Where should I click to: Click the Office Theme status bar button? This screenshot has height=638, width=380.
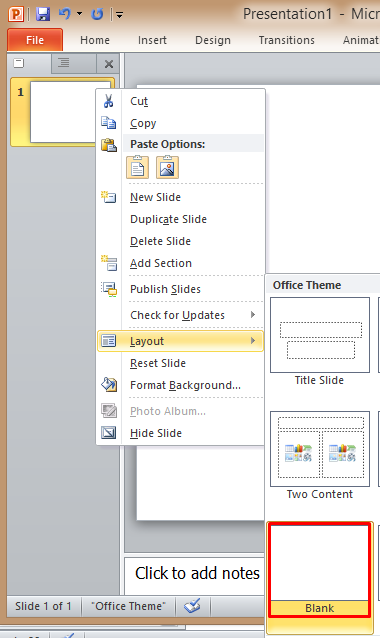click(x=129, y=606)
